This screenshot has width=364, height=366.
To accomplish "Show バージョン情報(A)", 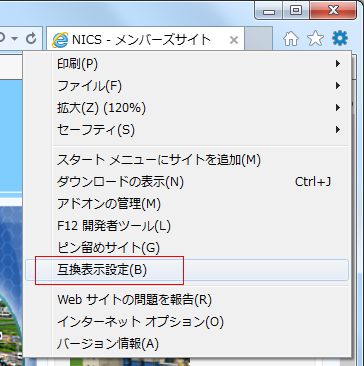I will (x=187, y=343).
